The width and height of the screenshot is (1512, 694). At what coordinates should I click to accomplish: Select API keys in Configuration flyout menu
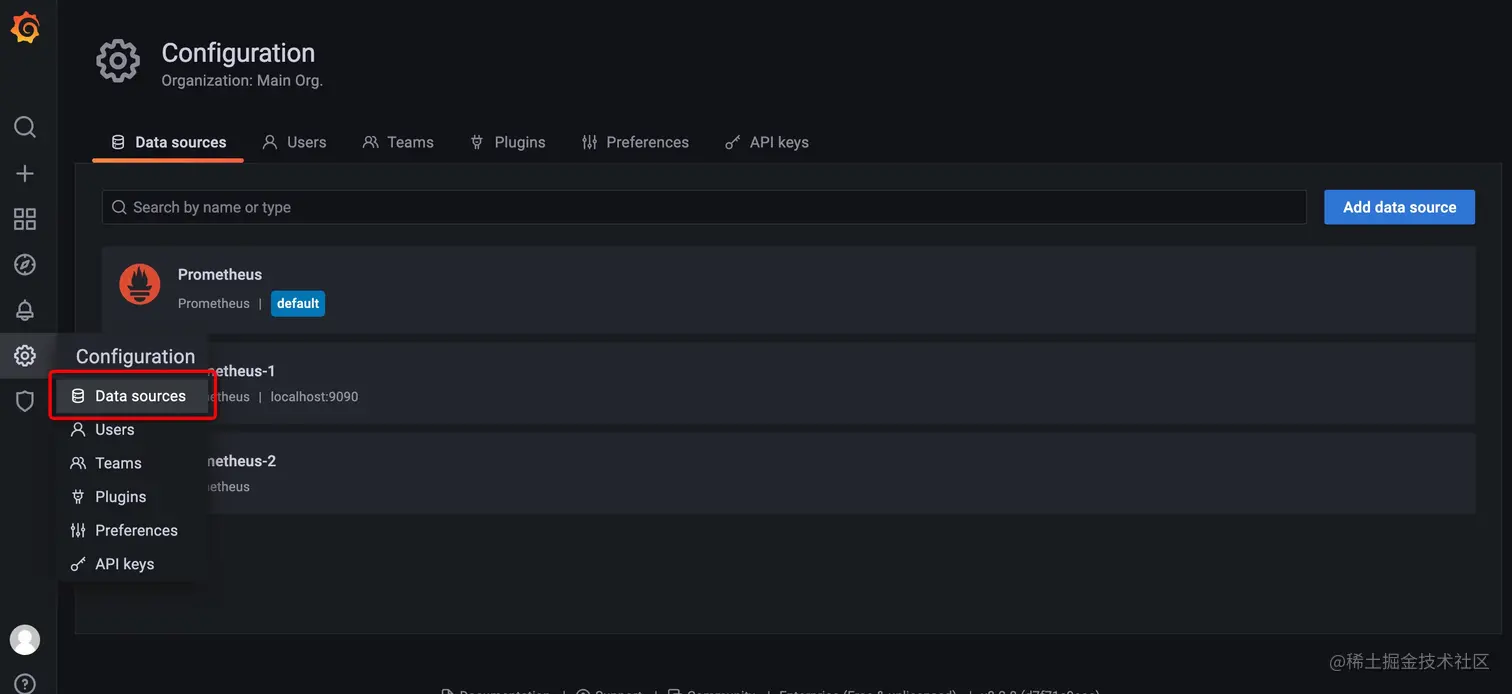[132, 564]
